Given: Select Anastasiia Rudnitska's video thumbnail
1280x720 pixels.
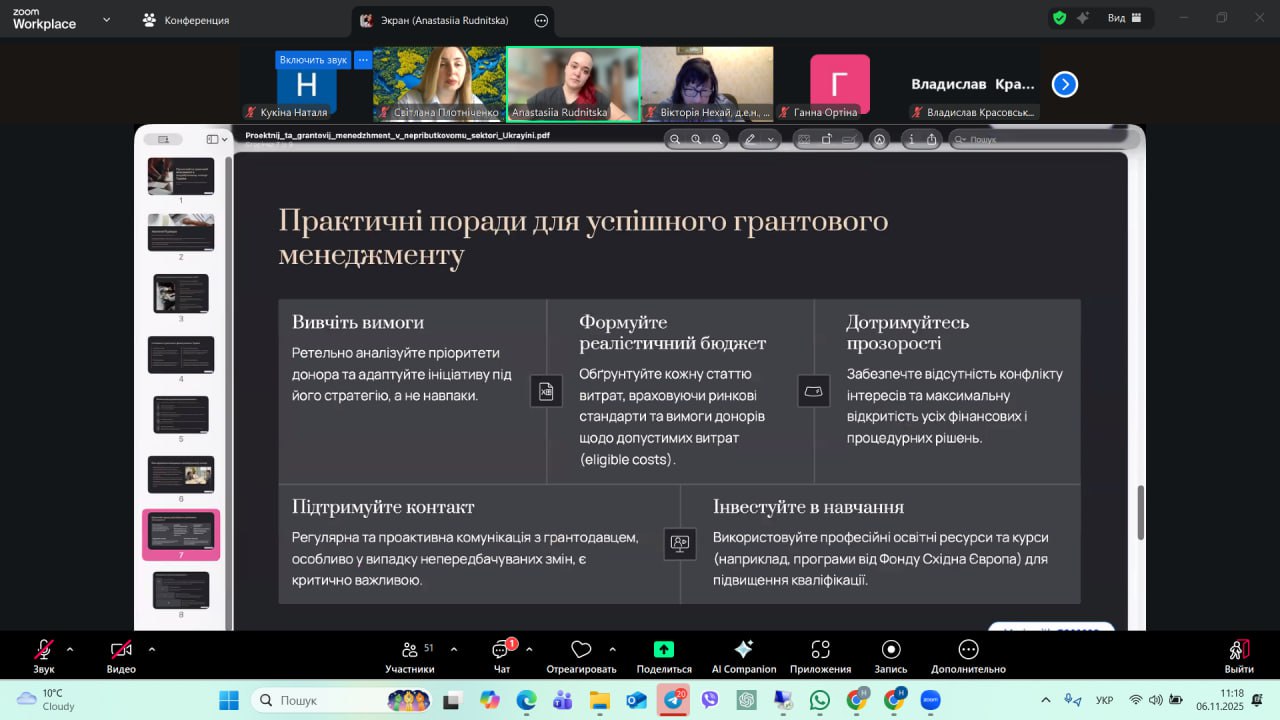Looking at the screenshot, I should (x=573, y=84).
